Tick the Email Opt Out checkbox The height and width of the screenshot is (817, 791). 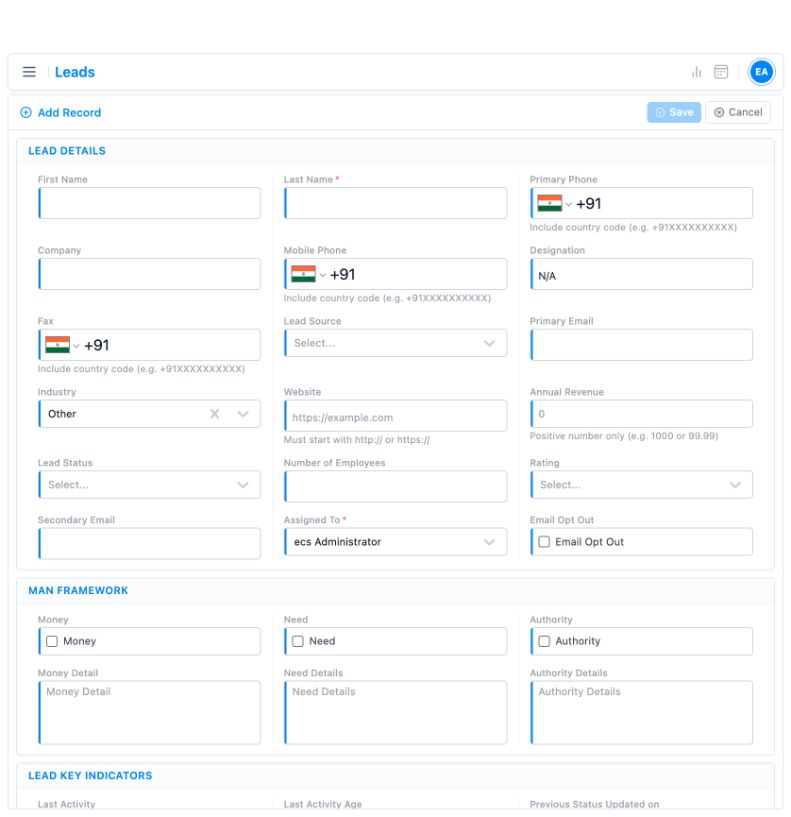544,542
